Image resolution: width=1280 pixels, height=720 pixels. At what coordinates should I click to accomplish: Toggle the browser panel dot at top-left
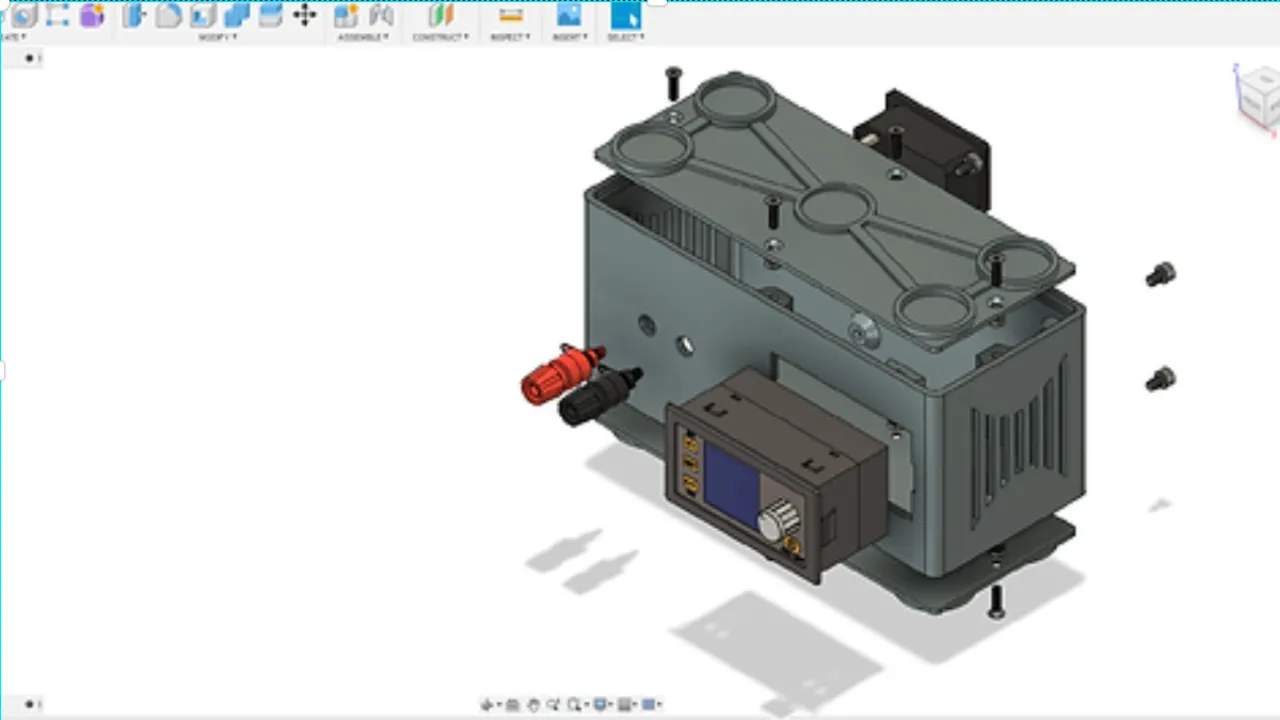pyautogui.click(x=29, y=58)
